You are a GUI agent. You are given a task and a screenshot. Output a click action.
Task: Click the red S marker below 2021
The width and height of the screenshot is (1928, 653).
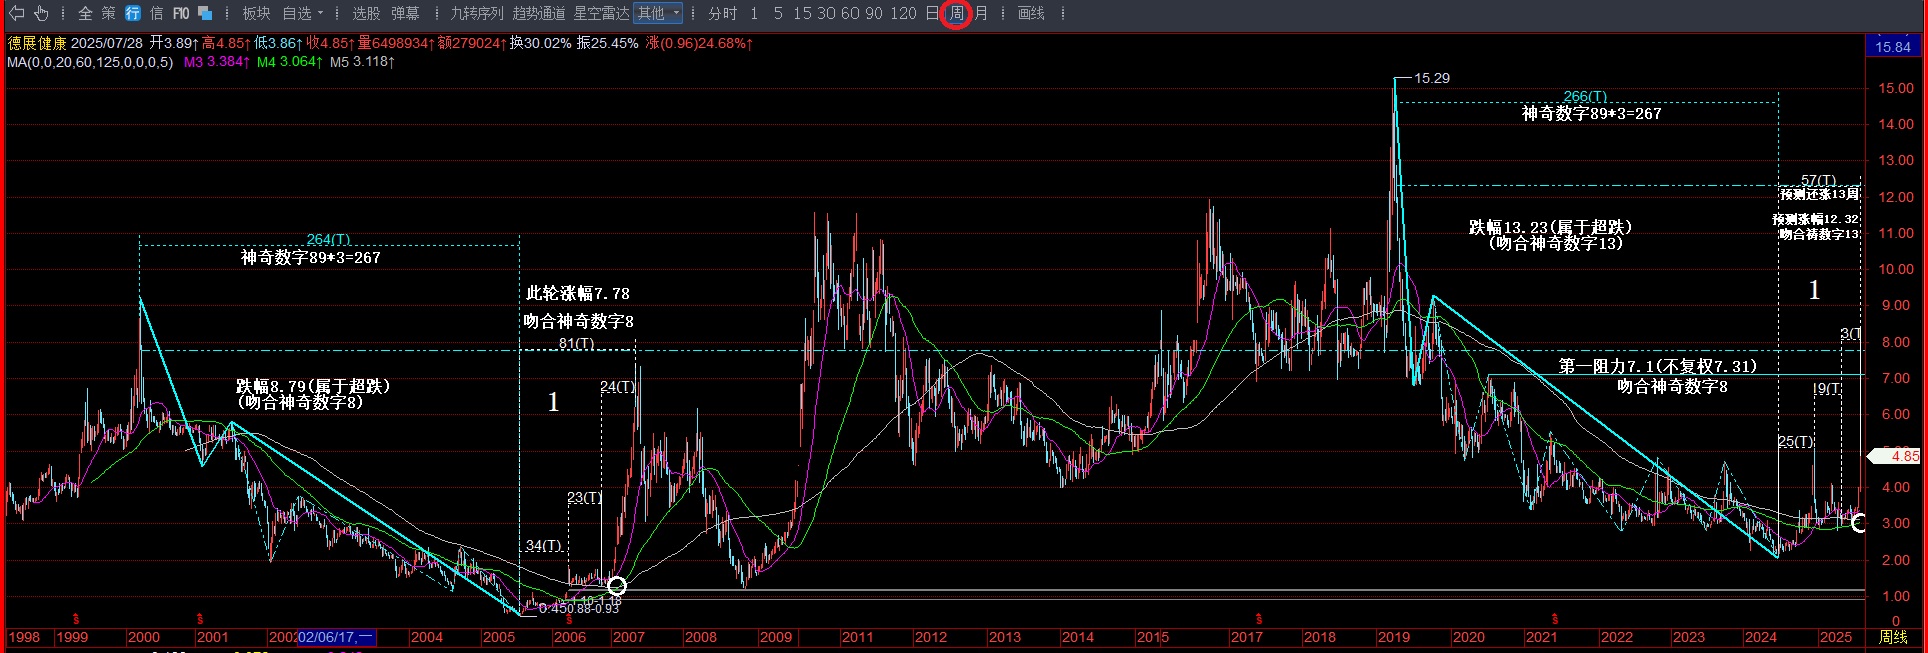(1555, 619)
